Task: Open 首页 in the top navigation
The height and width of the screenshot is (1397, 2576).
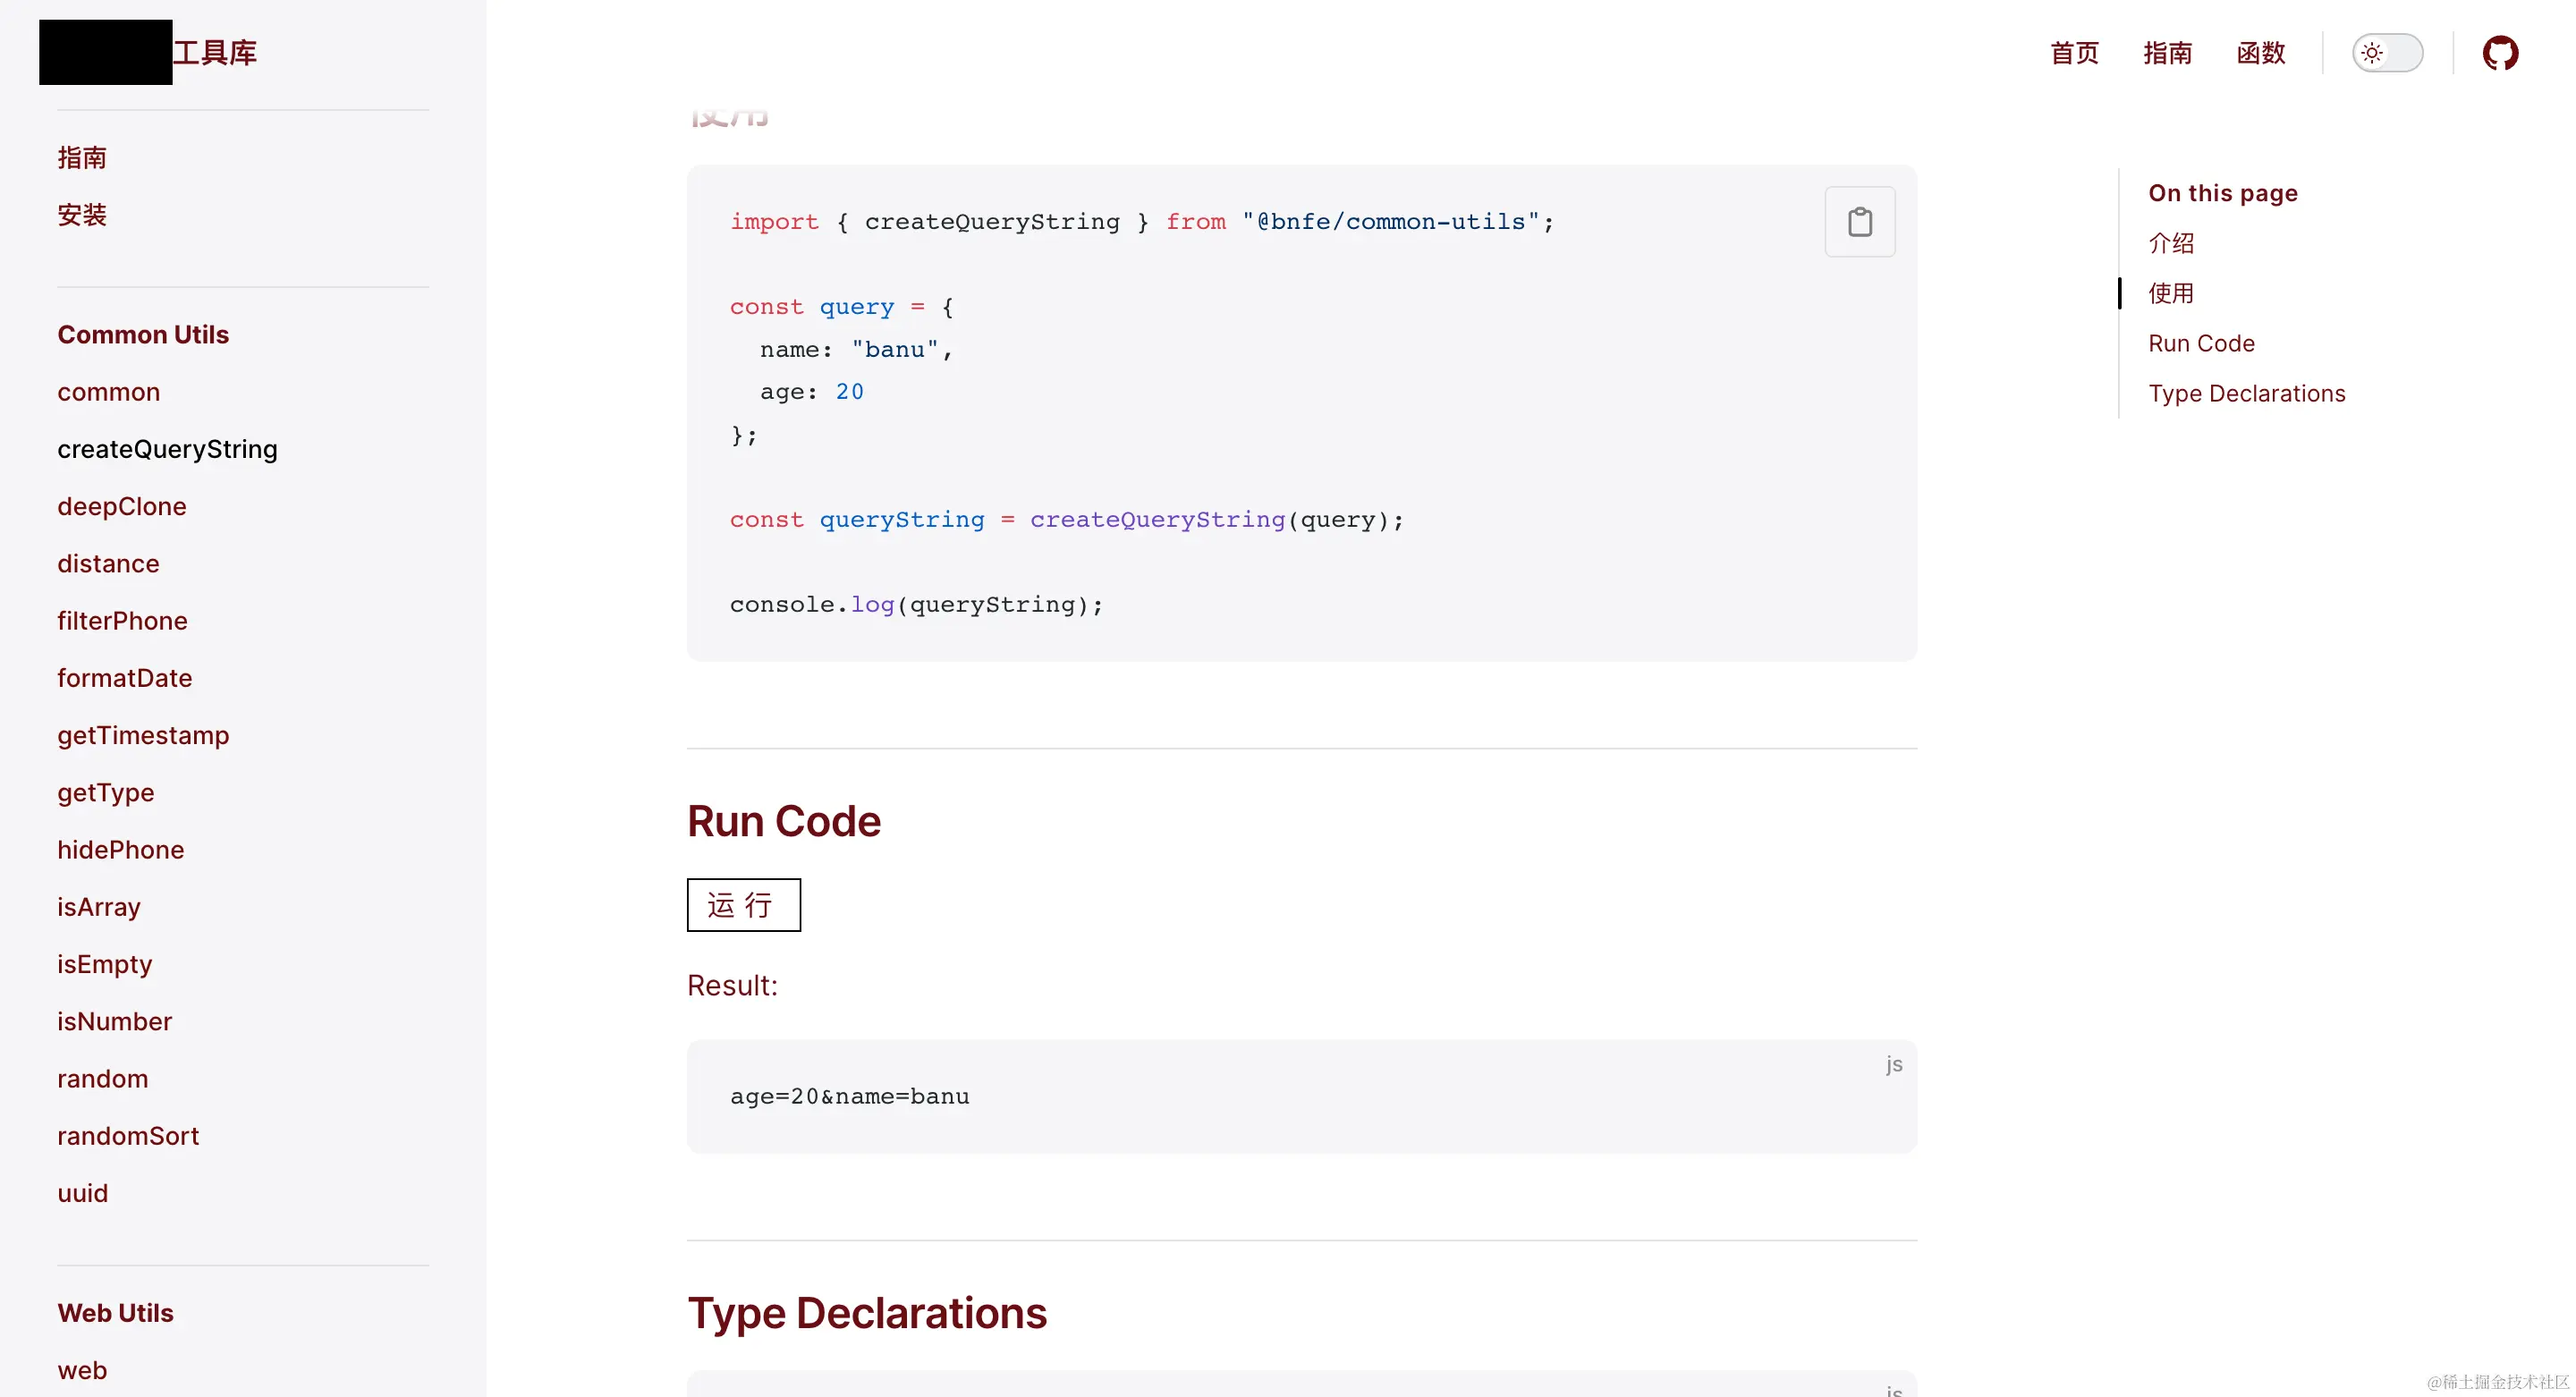Action: (2074, 53)
